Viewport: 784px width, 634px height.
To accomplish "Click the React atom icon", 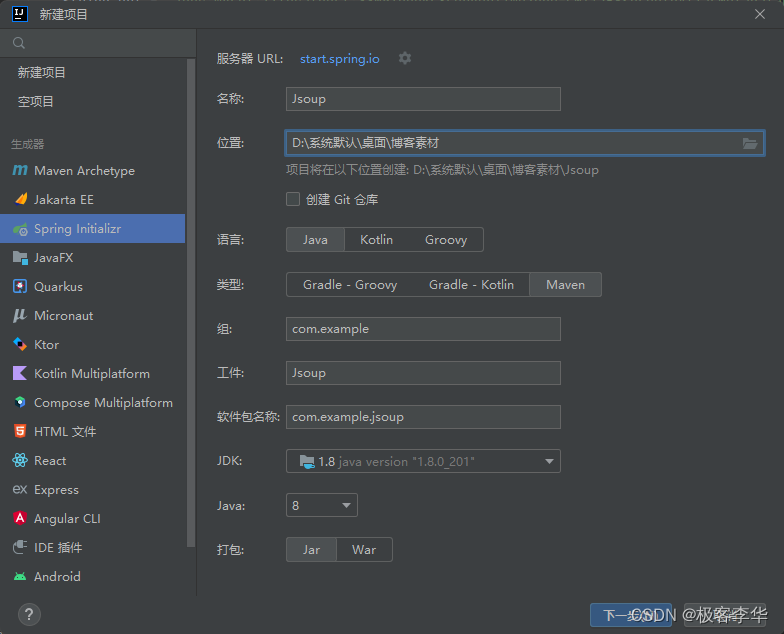I will point(20,460).
